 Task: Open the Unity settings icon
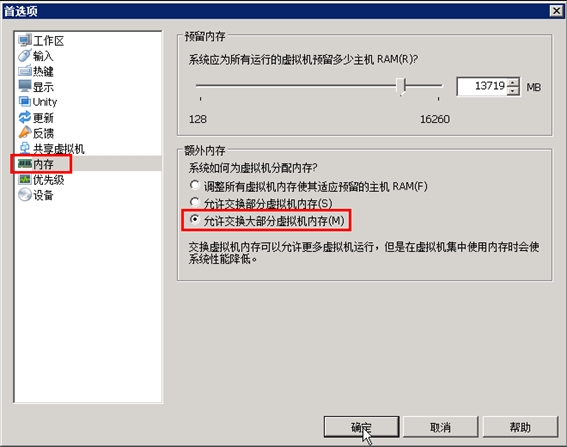25,102
